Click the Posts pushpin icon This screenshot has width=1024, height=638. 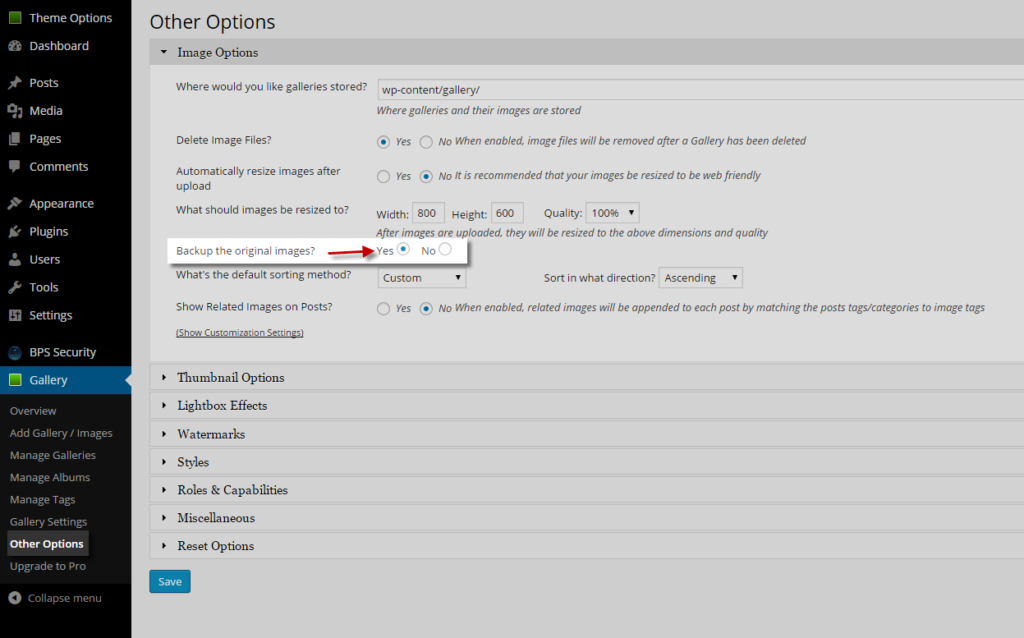tap(15, 83)
